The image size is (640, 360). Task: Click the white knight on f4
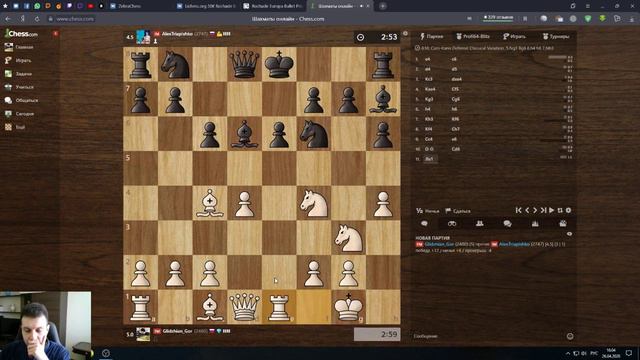313,203
